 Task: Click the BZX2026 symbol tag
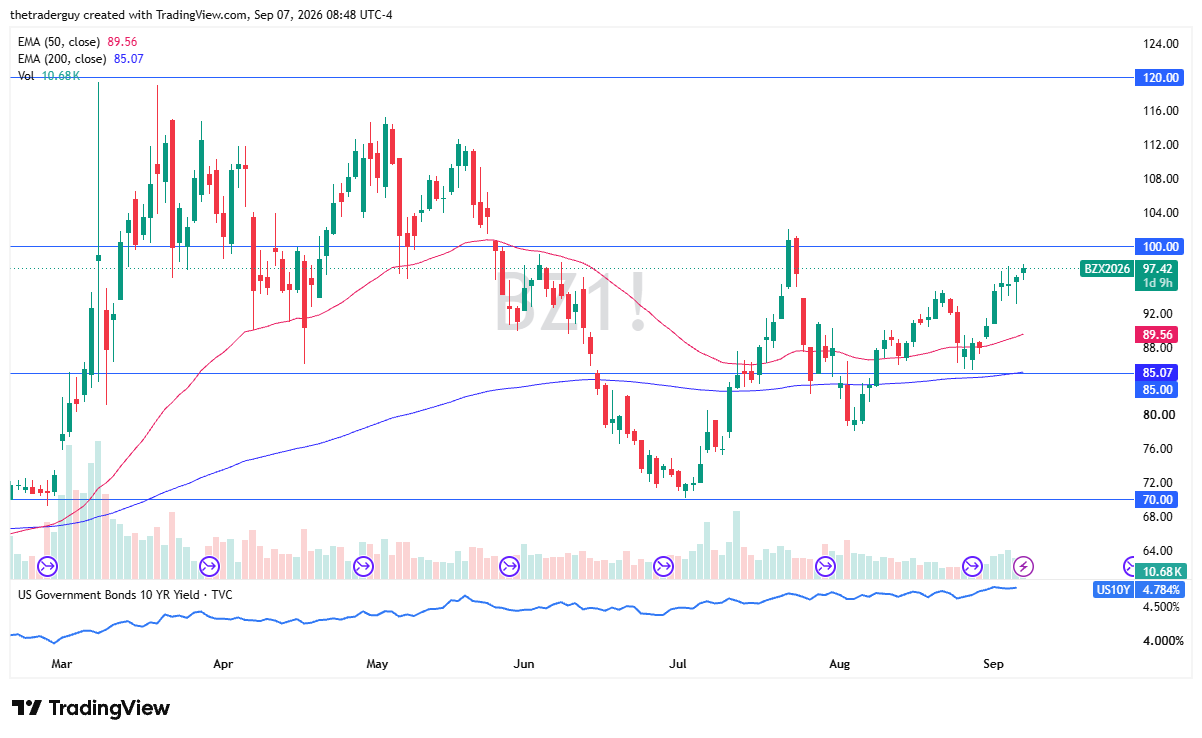click(x=1109, y=268)
